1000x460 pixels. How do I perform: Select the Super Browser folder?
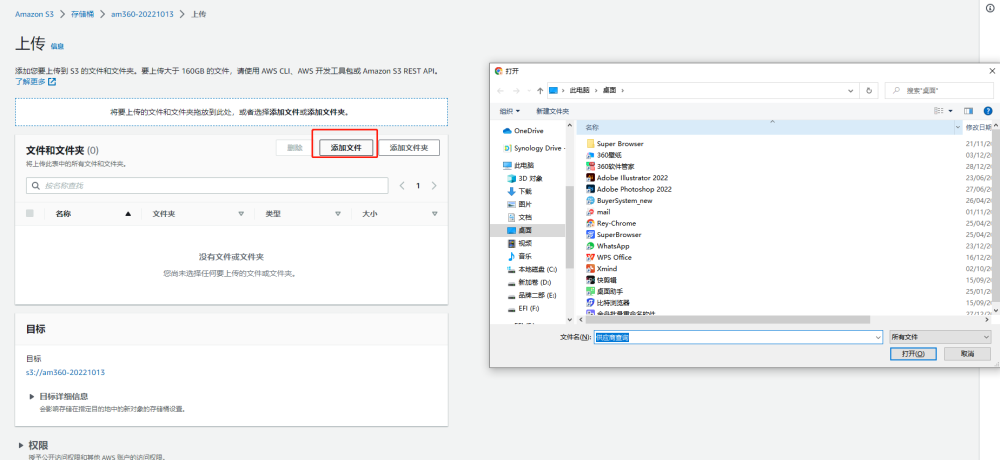tap(615, 144)
